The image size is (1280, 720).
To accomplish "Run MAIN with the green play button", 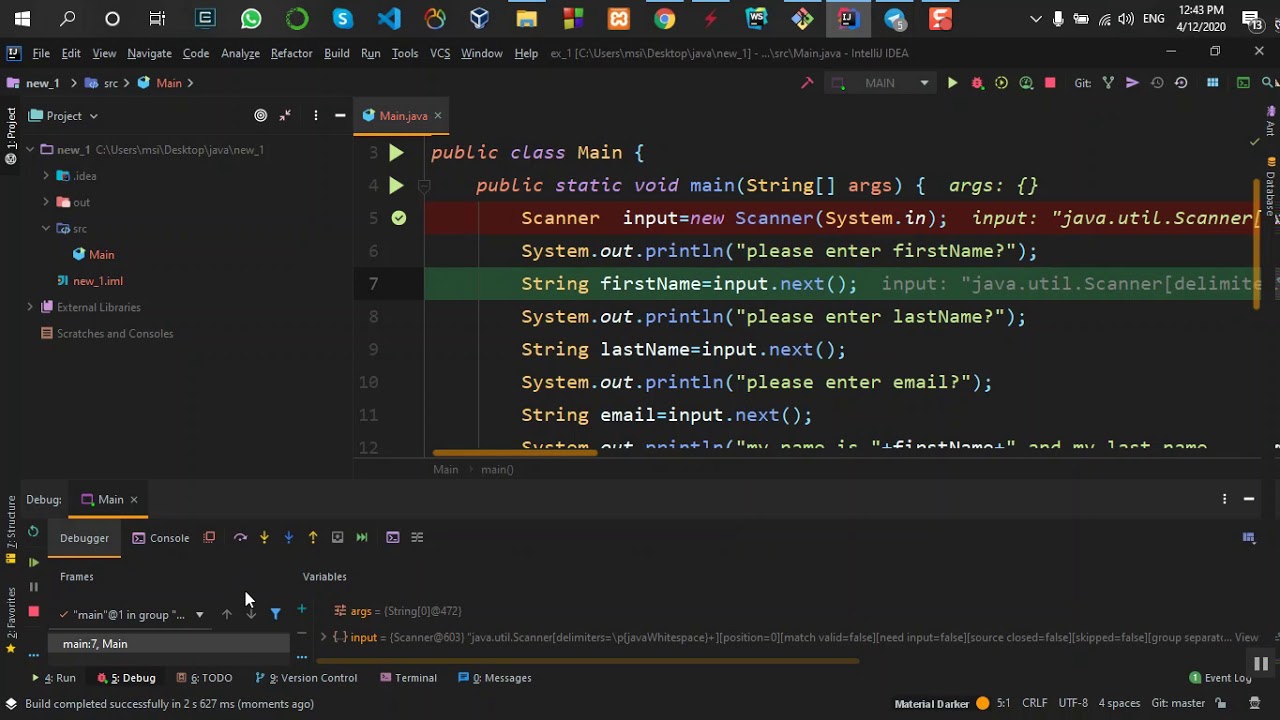I will (952, 83).
